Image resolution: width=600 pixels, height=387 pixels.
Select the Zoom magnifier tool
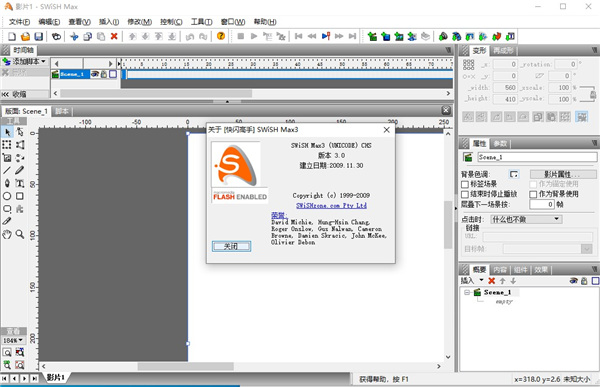(x=20, y=234)
